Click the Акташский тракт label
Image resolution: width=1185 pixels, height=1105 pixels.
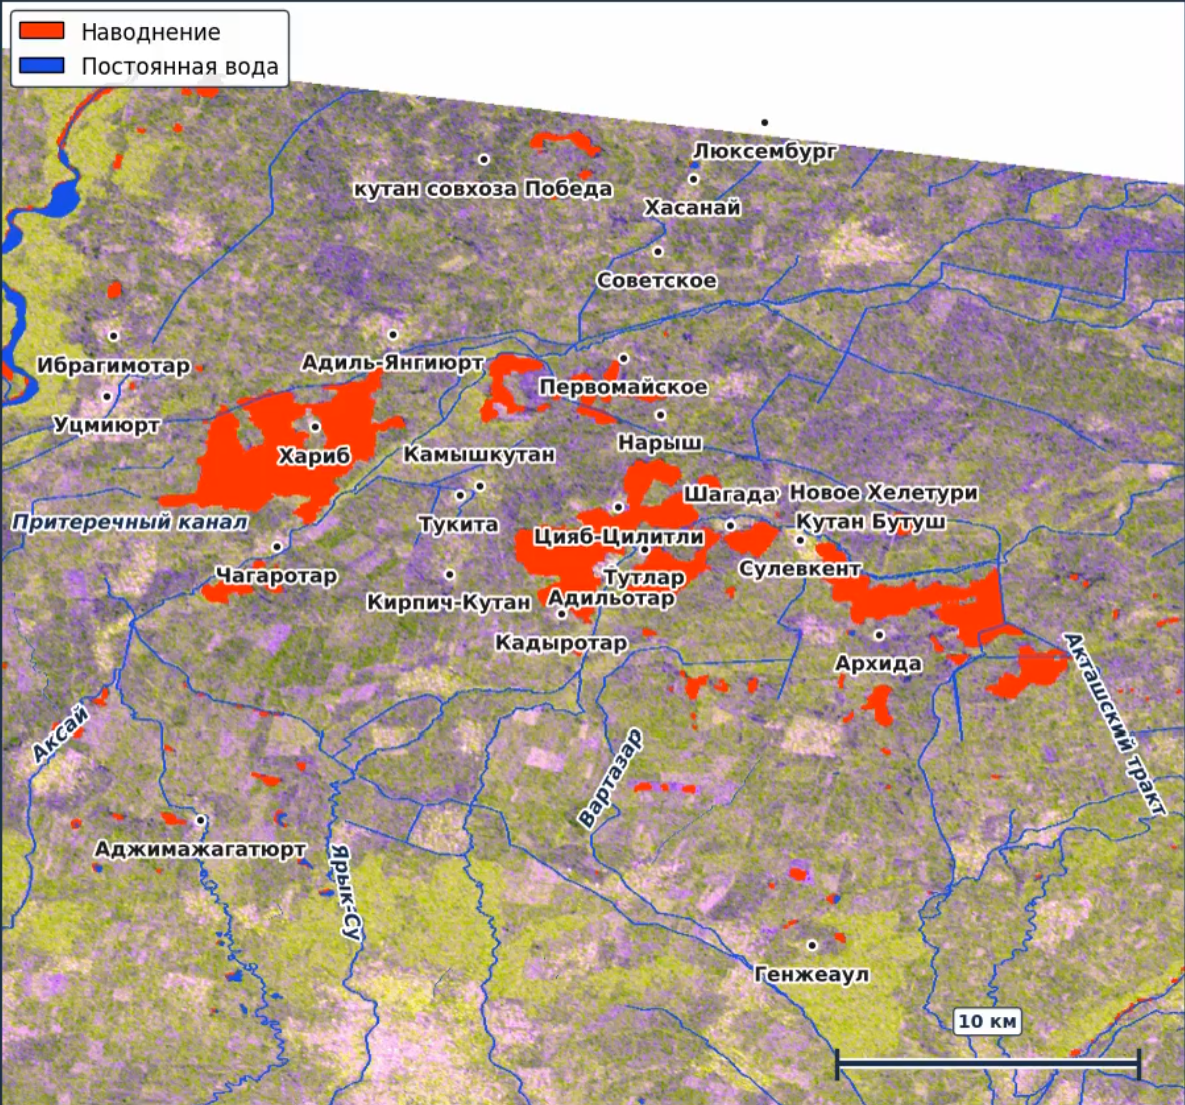click(x=1115, y=724)
